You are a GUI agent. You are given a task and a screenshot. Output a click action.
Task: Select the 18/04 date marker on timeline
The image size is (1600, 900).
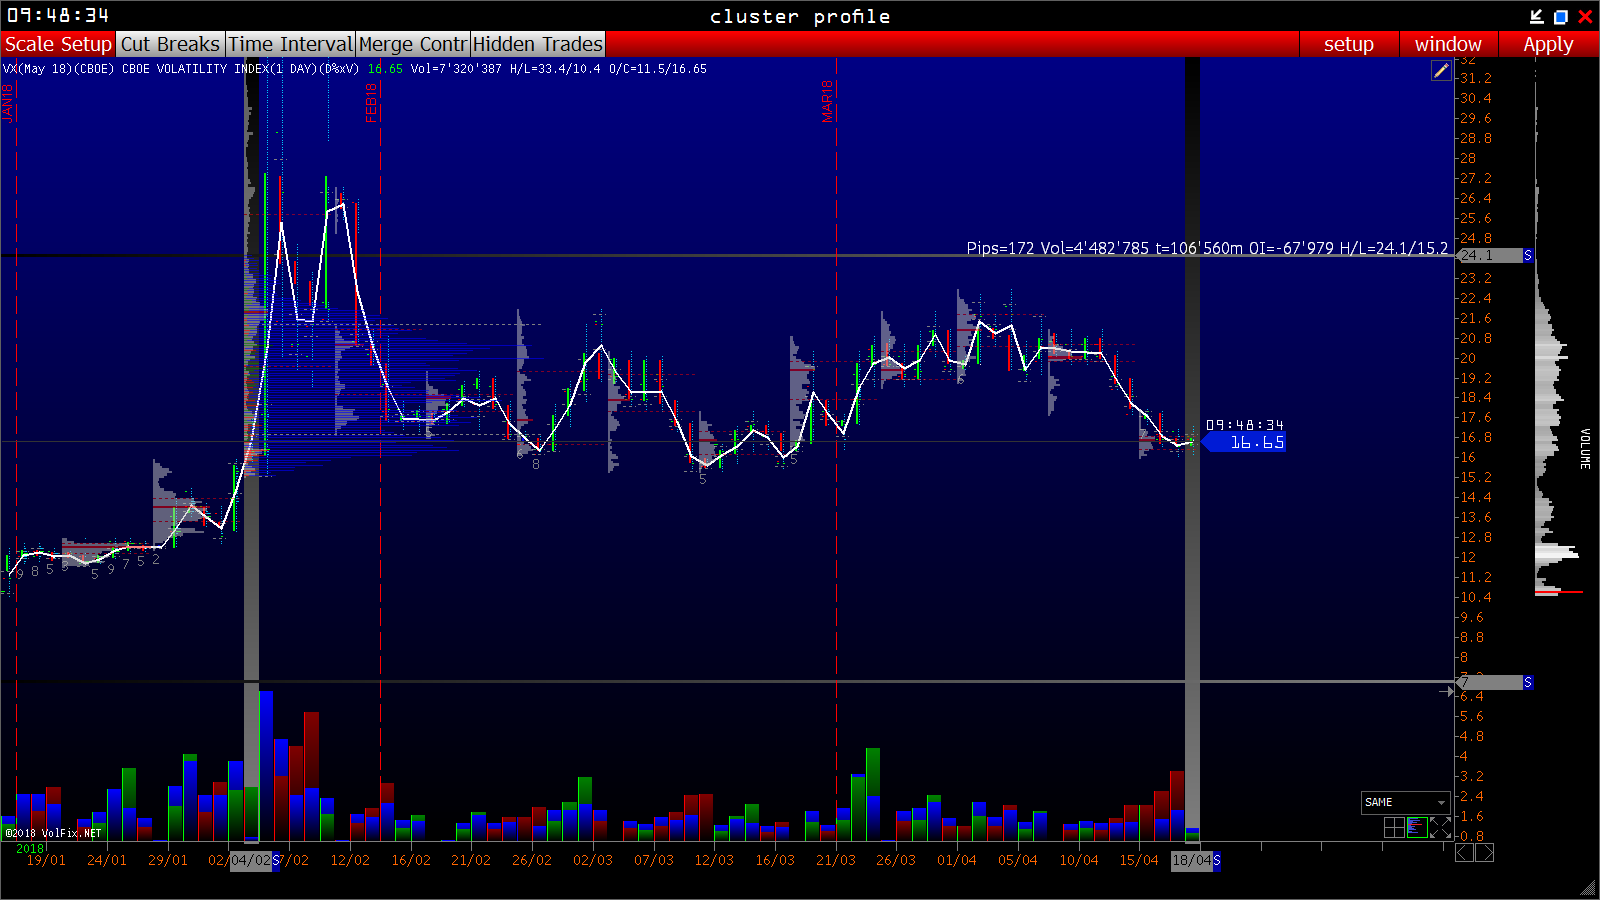(x=1192, y=860)
